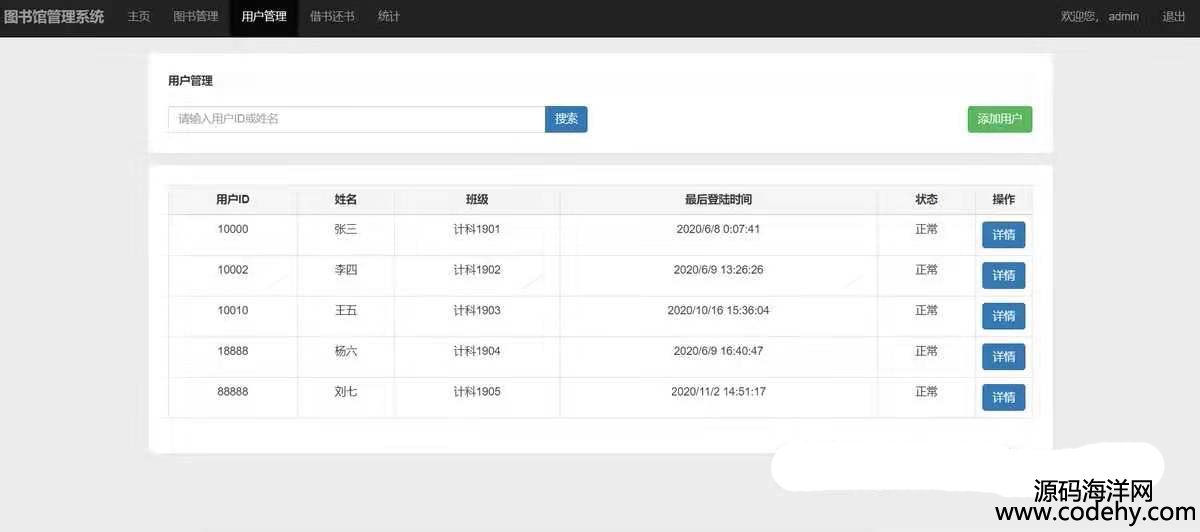Click the 用户ID column header

point(232,200)
